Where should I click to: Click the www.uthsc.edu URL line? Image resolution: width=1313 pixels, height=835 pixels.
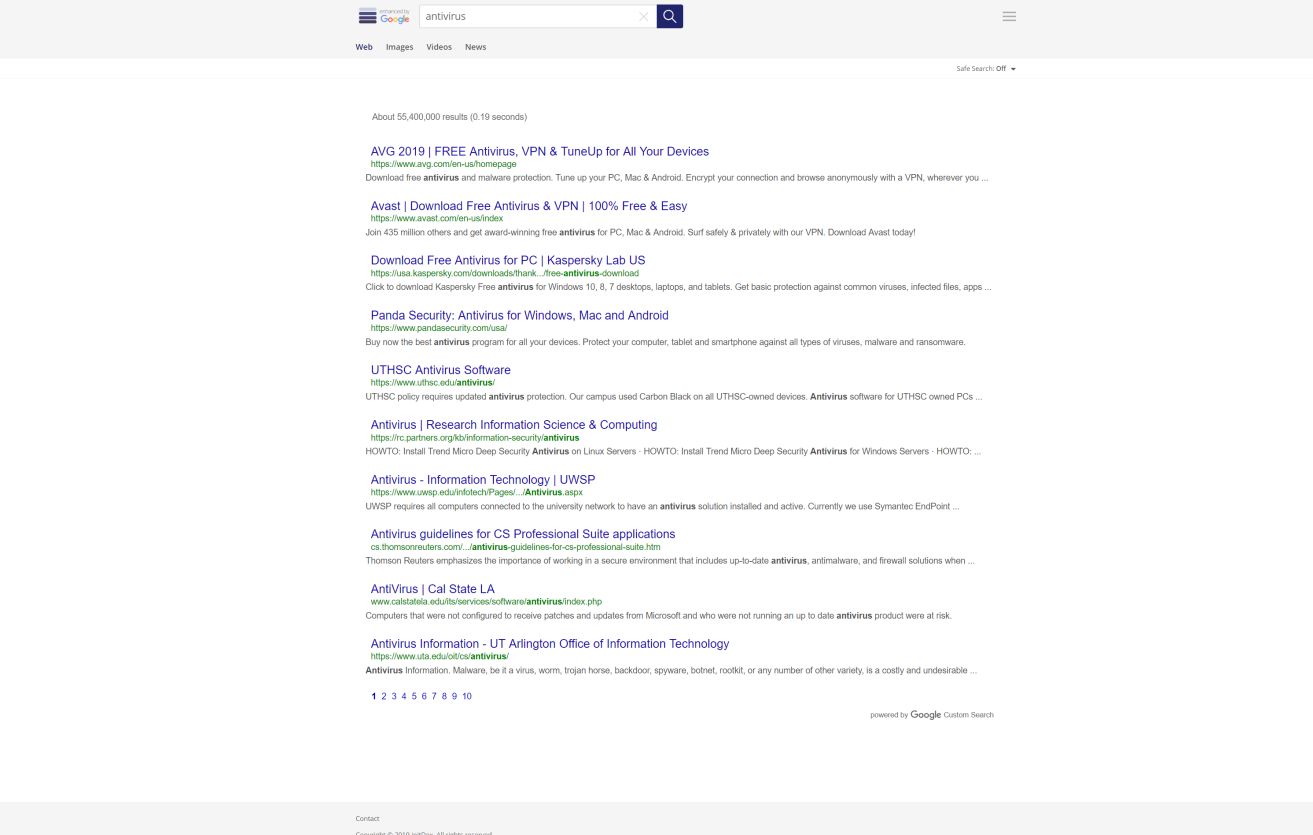(433, 382)
